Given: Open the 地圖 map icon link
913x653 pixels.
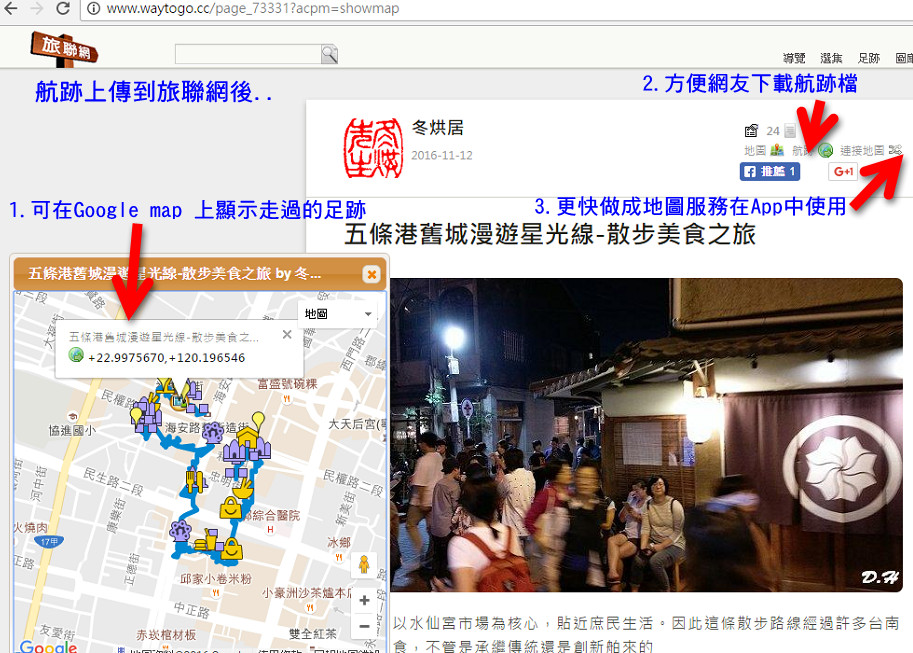Looking at the screenshot, I should click(777, 150).
